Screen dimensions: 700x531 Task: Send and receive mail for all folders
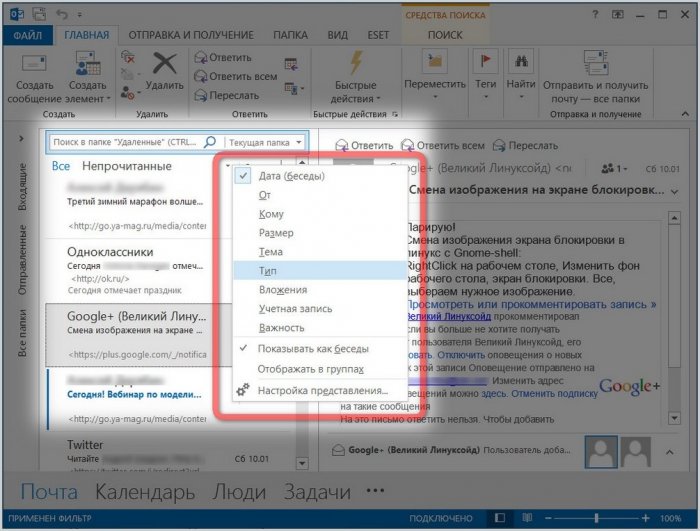tap(596, 78)
